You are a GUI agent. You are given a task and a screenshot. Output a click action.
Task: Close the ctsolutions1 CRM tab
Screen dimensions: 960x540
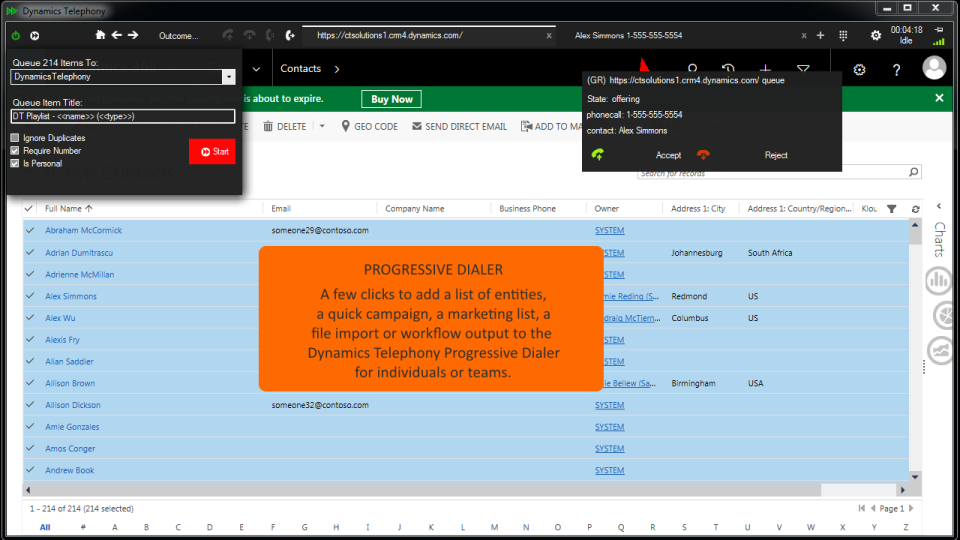click(x=549, y=36)
